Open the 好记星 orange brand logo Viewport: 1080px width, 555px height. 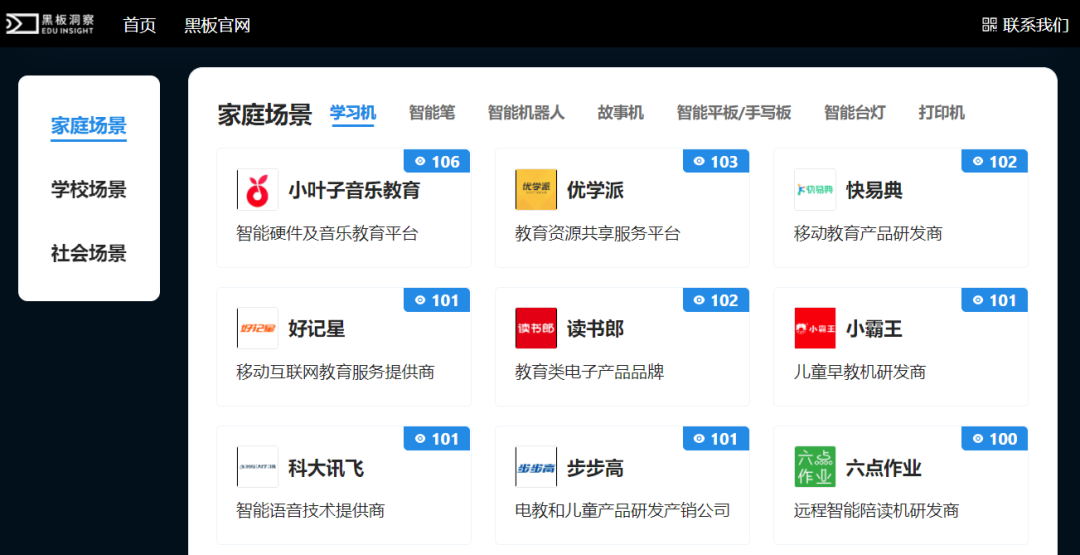point(258,328)
